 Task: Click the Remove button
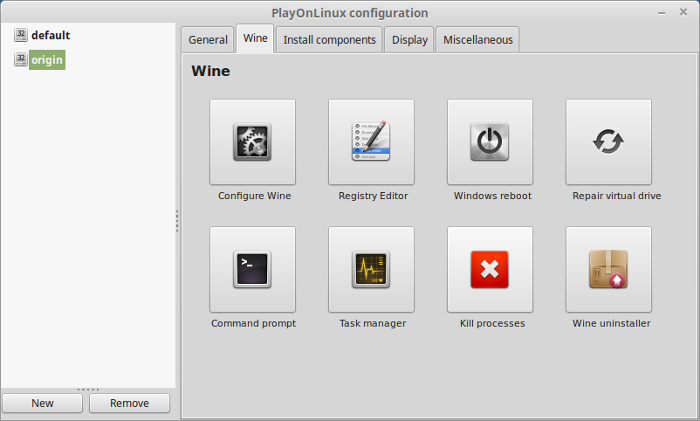(129, 403)
